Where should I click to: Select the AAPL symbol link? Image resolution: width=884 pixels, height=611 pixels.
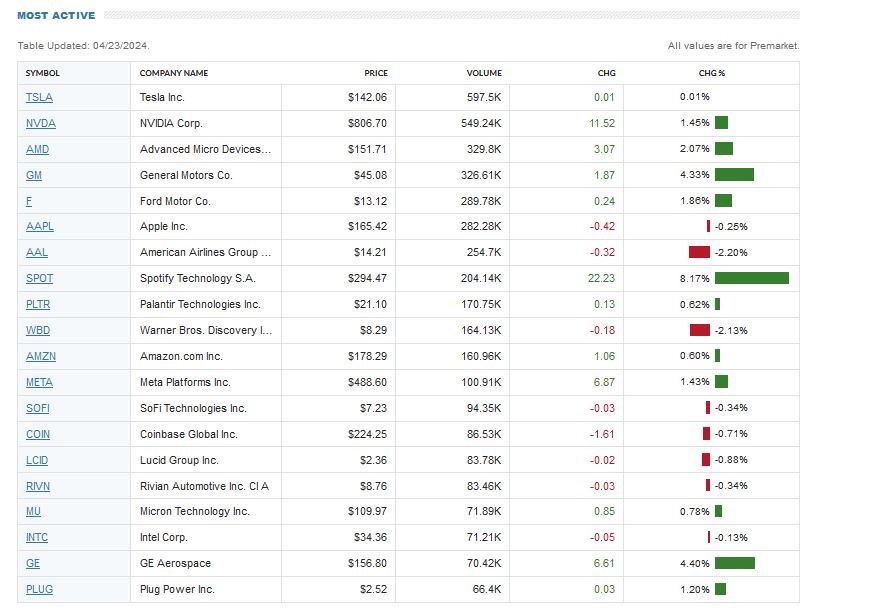40,227
